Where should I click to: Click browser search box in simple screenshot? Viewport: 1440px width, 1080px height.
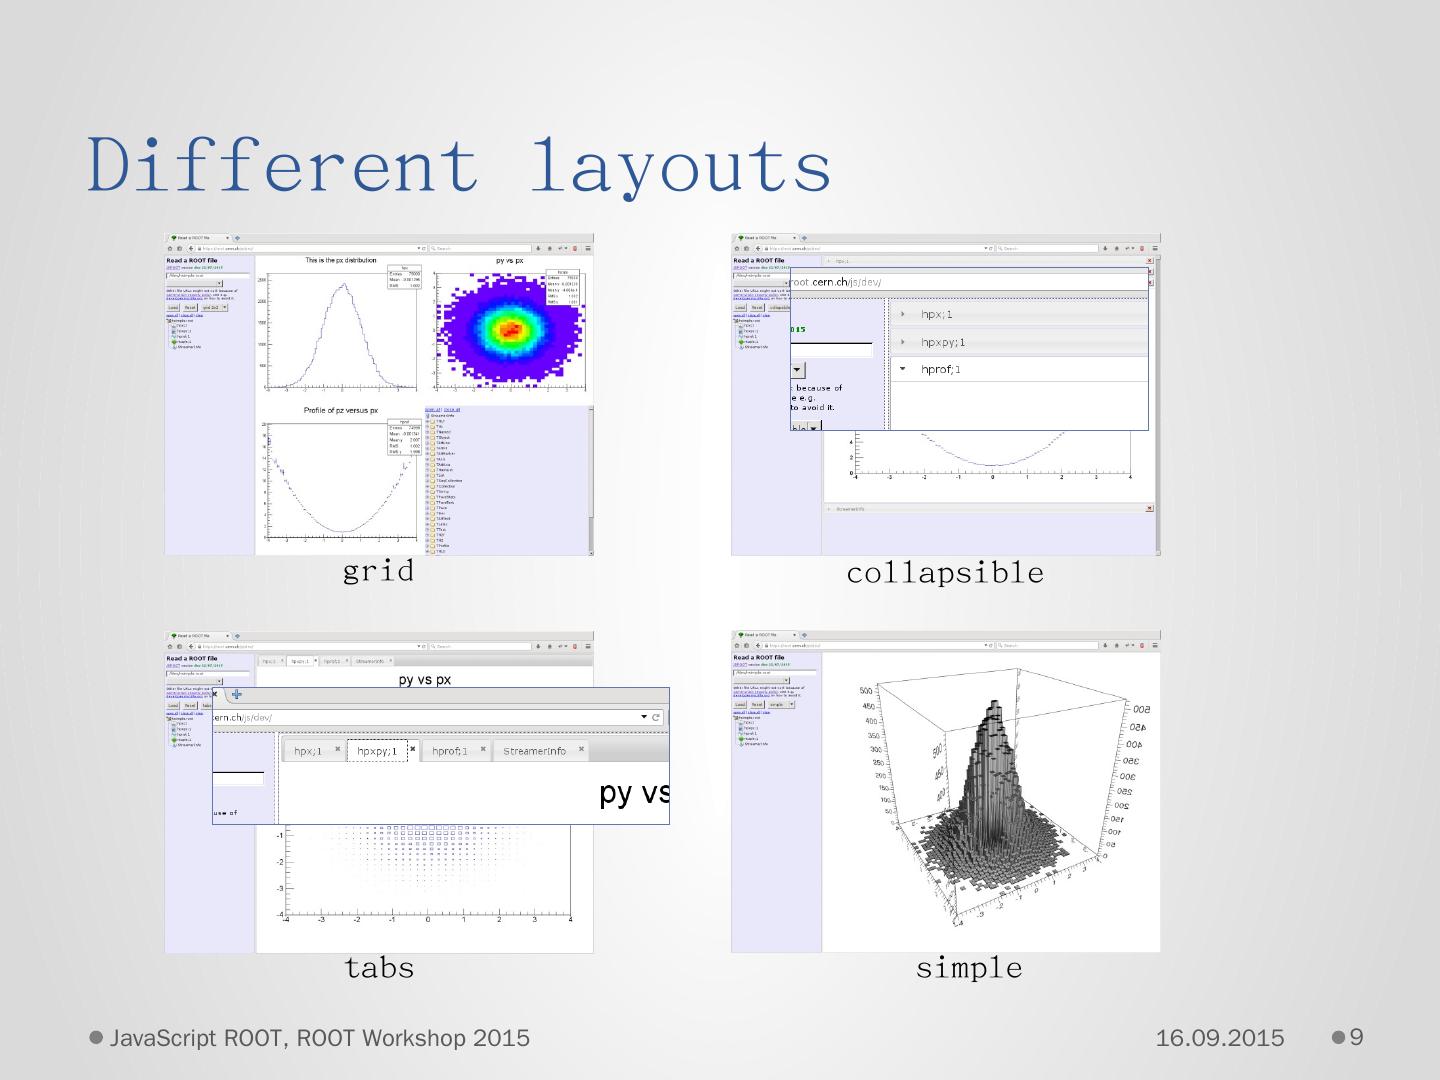(1045, 645)
